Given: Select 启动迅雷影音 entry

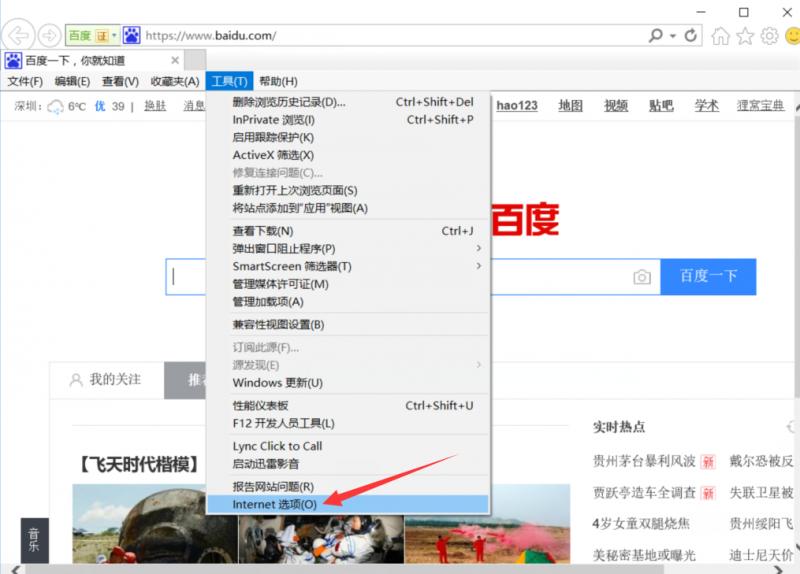Looking at the screenshot, I should 348,464.
